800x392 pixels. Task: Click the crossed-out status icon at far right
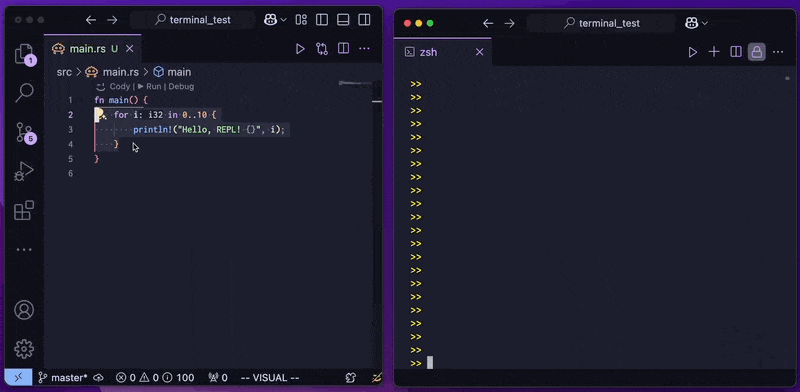tap(377, 378)
